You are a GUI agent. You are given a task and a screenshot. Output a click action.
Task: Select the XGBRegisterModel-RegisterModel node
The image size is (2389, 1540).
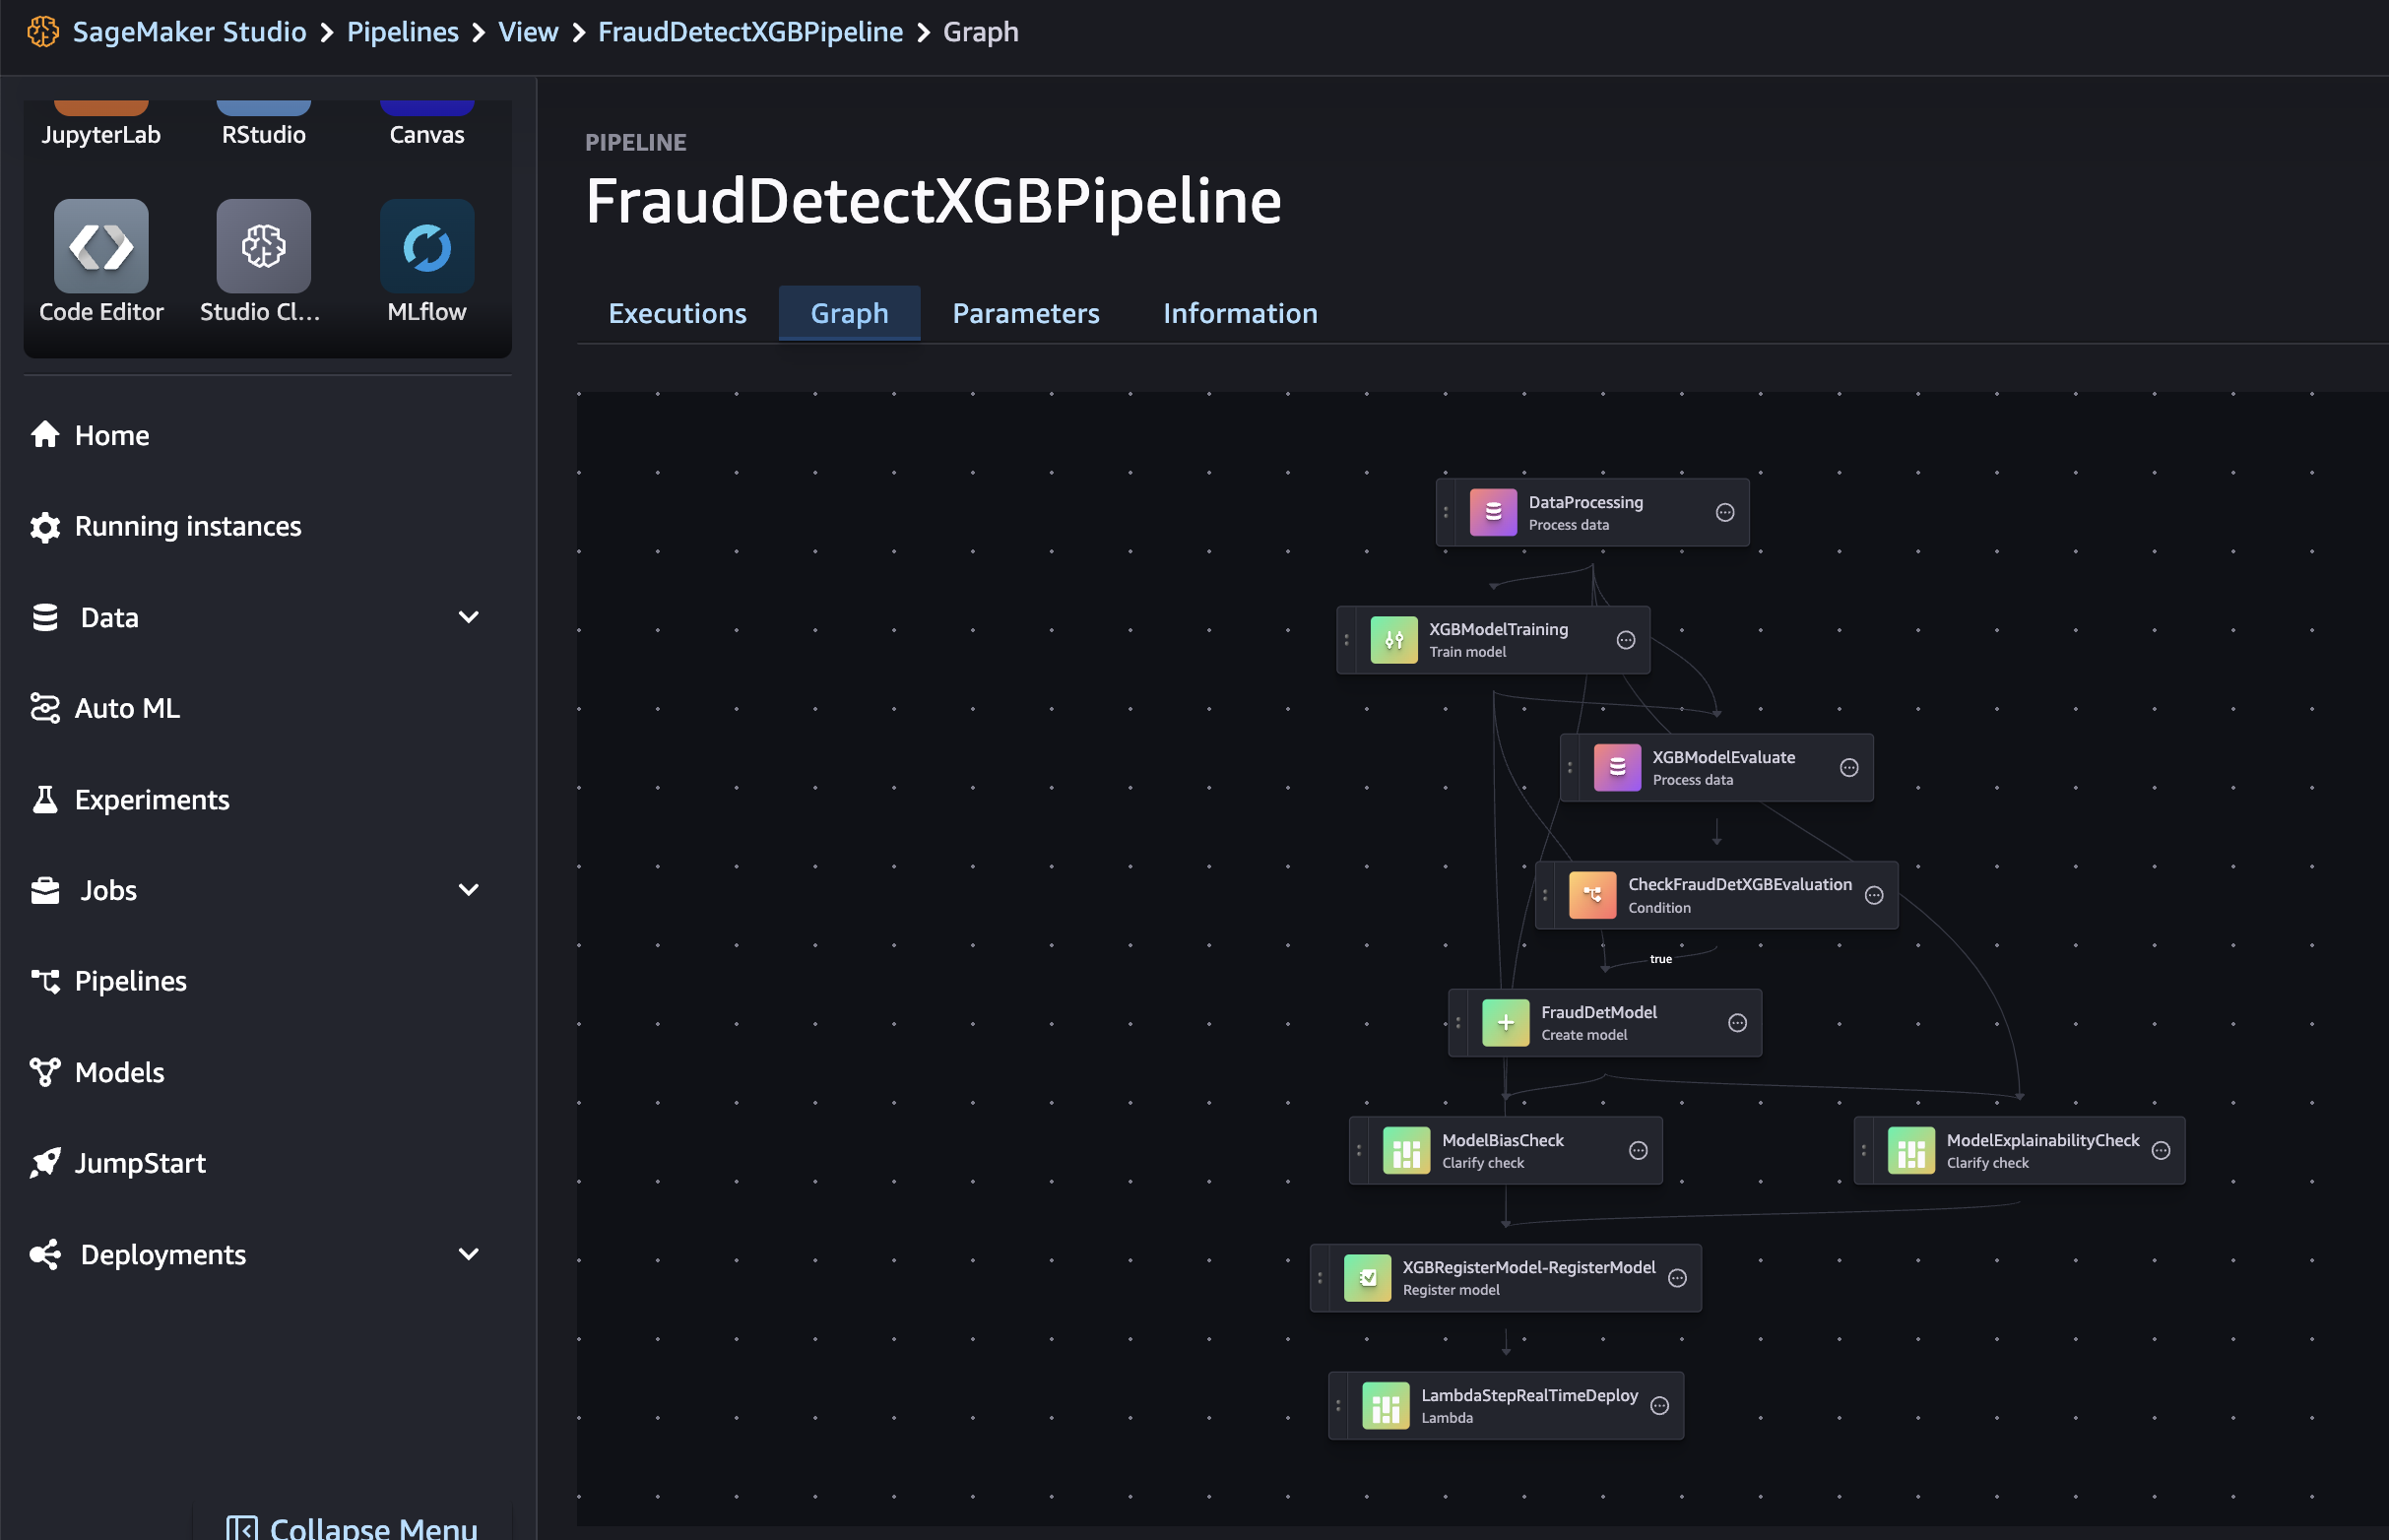tap(1527, 1278)
